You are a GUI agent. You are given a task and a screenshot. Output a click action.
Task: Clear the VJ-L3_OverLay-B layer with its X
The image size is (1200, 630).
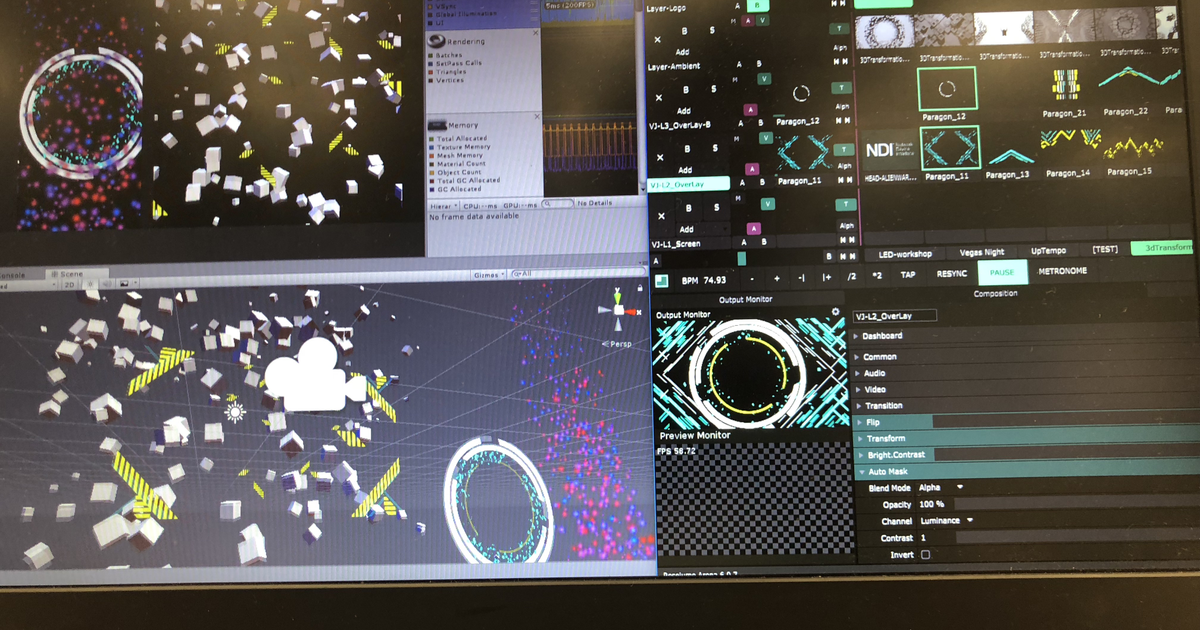click(659, 97)
